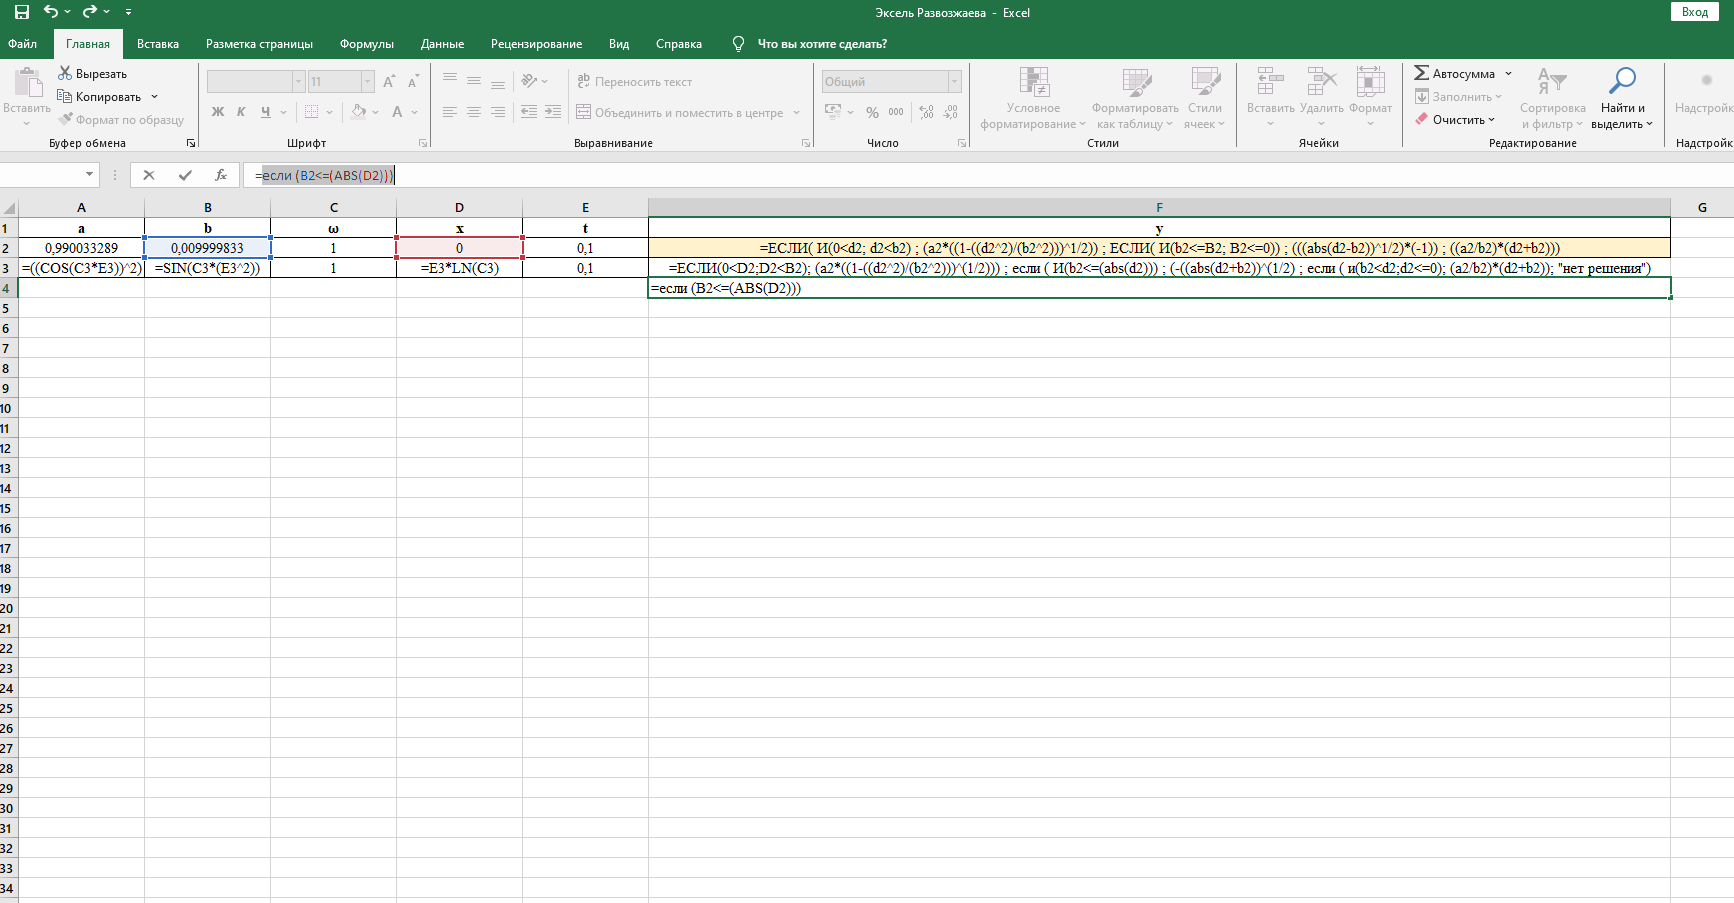The height and width of the screenshot is (903, 1734).
Task: Open the Рецензирование tab
Action: point(536,44)
